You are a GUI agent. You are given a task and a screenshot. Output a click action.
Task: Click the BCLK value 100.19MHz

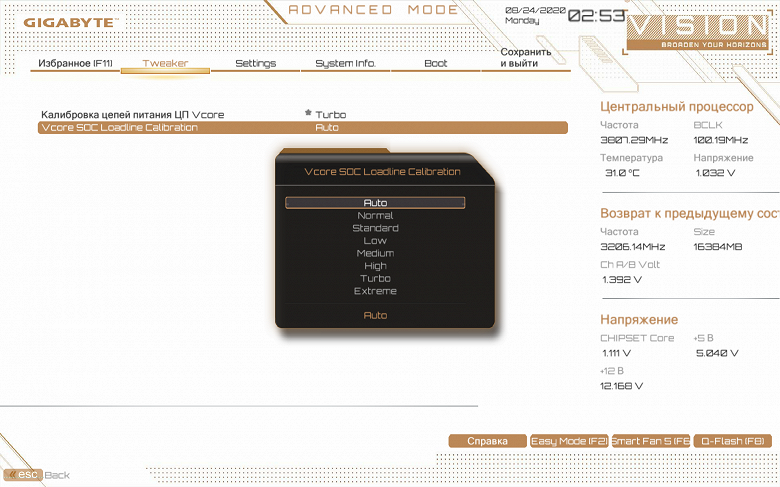[x=720, y=140]
